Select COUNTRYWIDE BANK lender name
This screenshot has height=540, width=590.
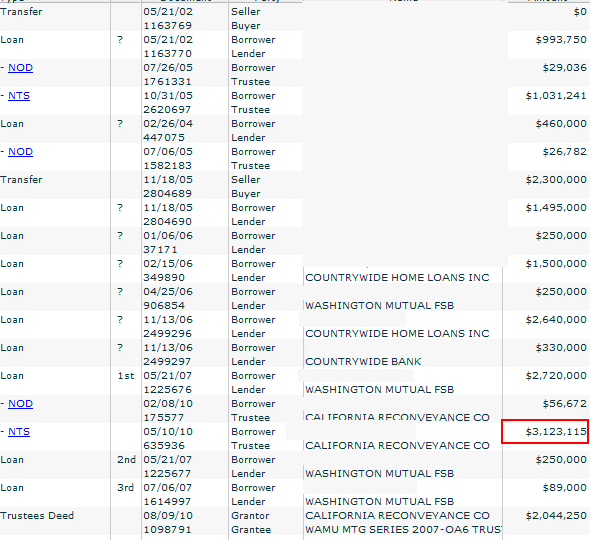[363, 362]
